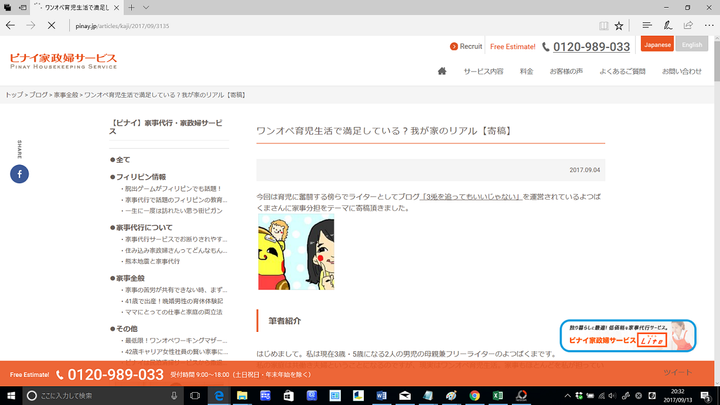Set tabs aside icon in tab bar
720x405 pixels.
(x=22, y=7)
